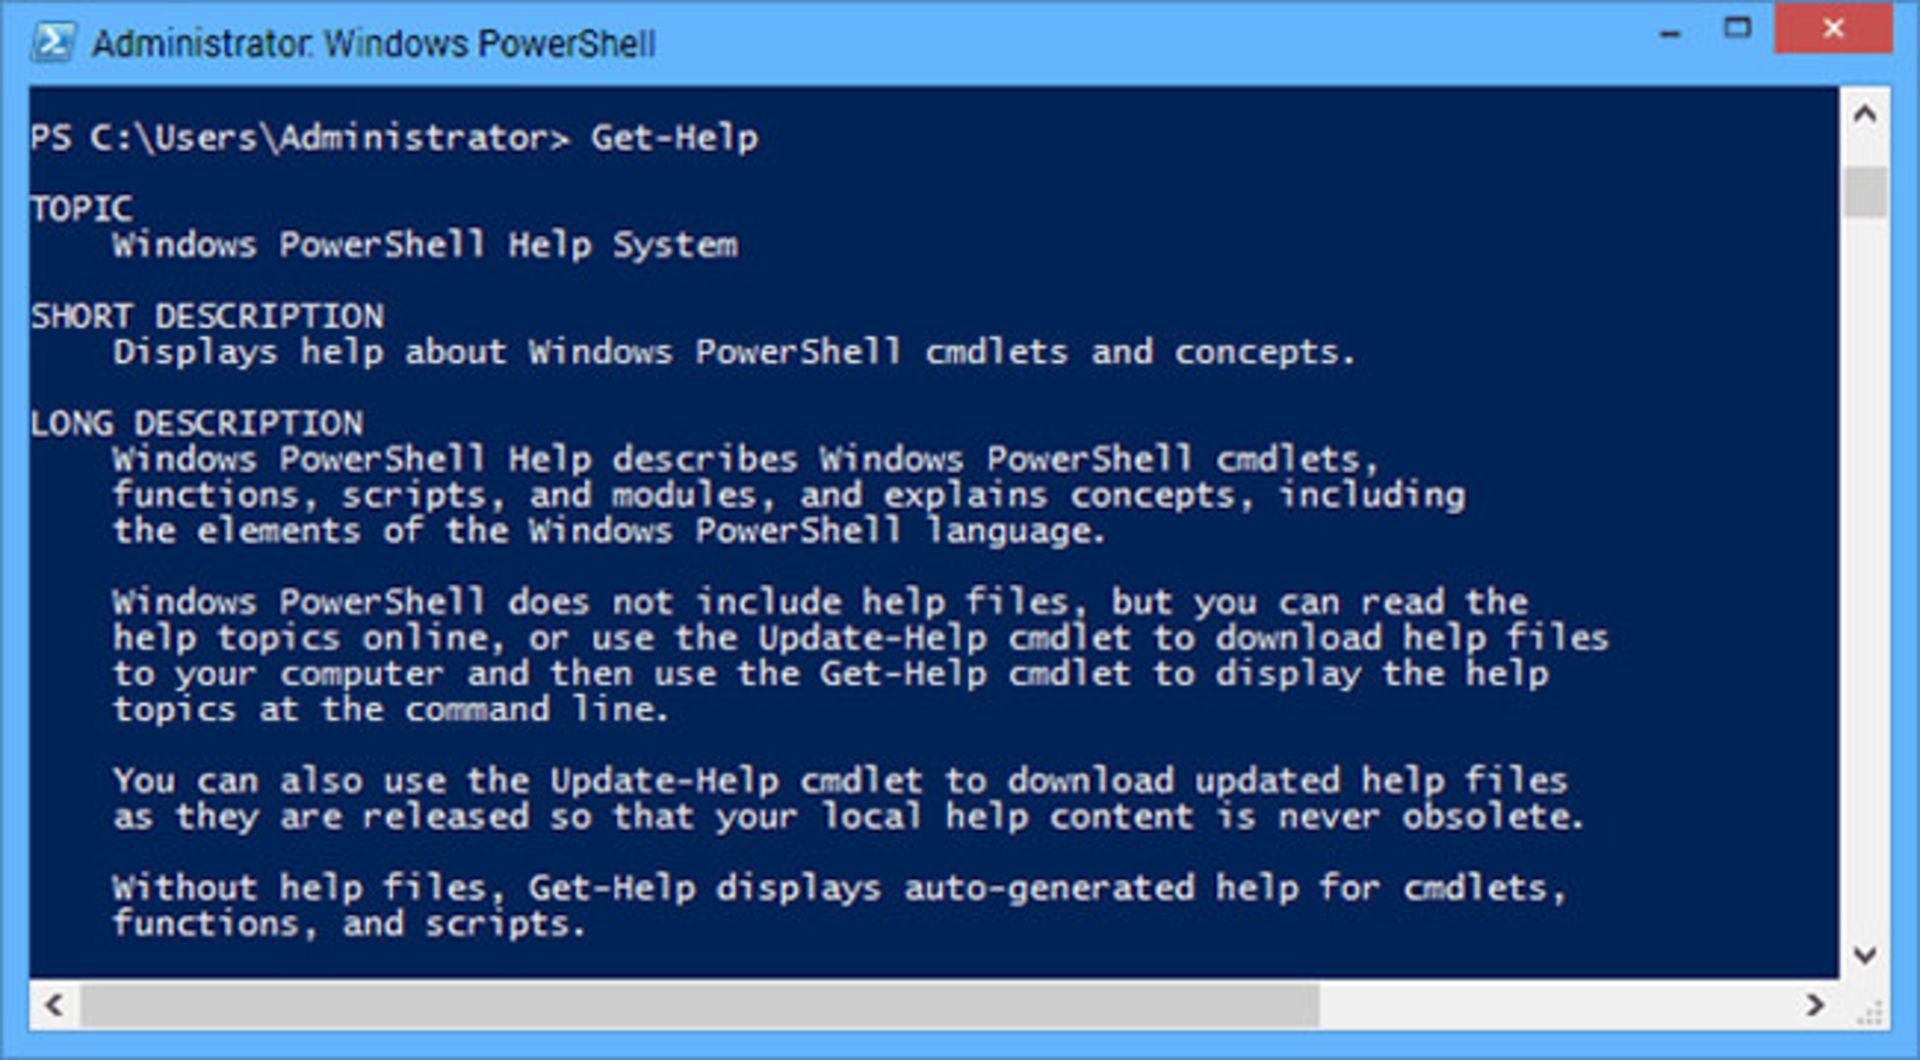This screenshot has height=1060, width=1920.
Task: Click empty horizontal track right of thumb
Action: pos(1560,1004)
